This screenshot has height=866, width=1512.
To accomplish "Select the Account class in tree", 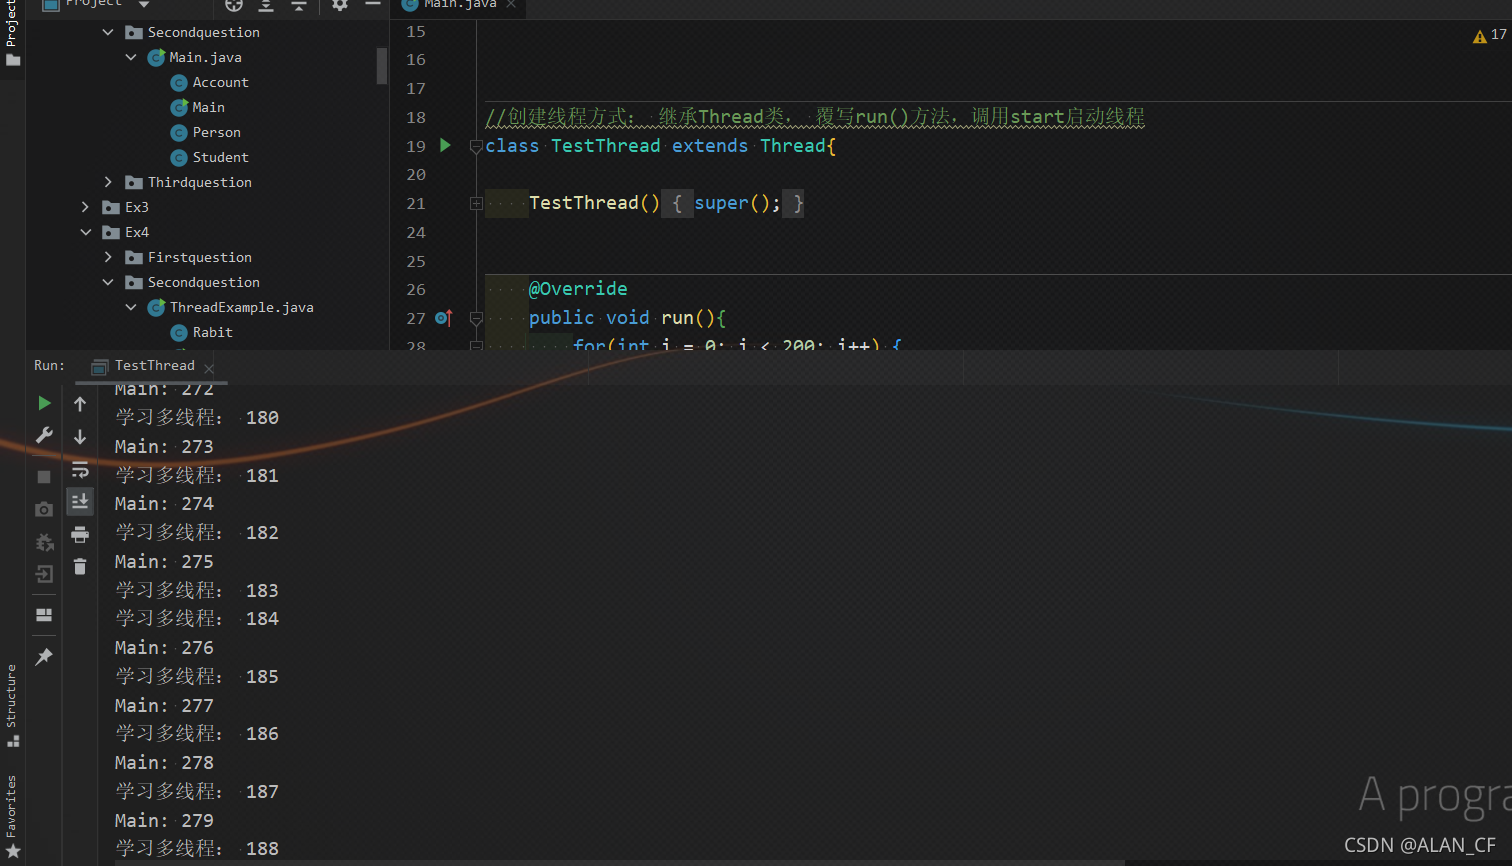I will 220,82.
